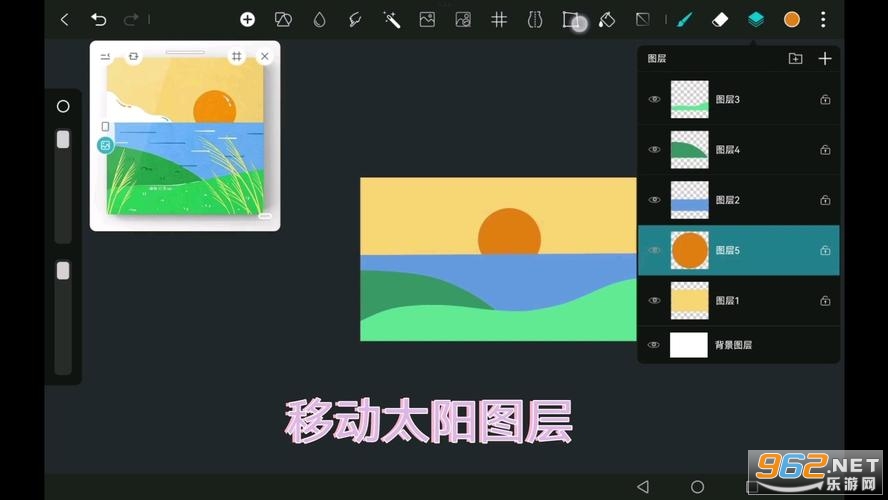Select the 图层3 layer thumbnail
This screenshot has height=500, width=888.
[x=690, y=99]
